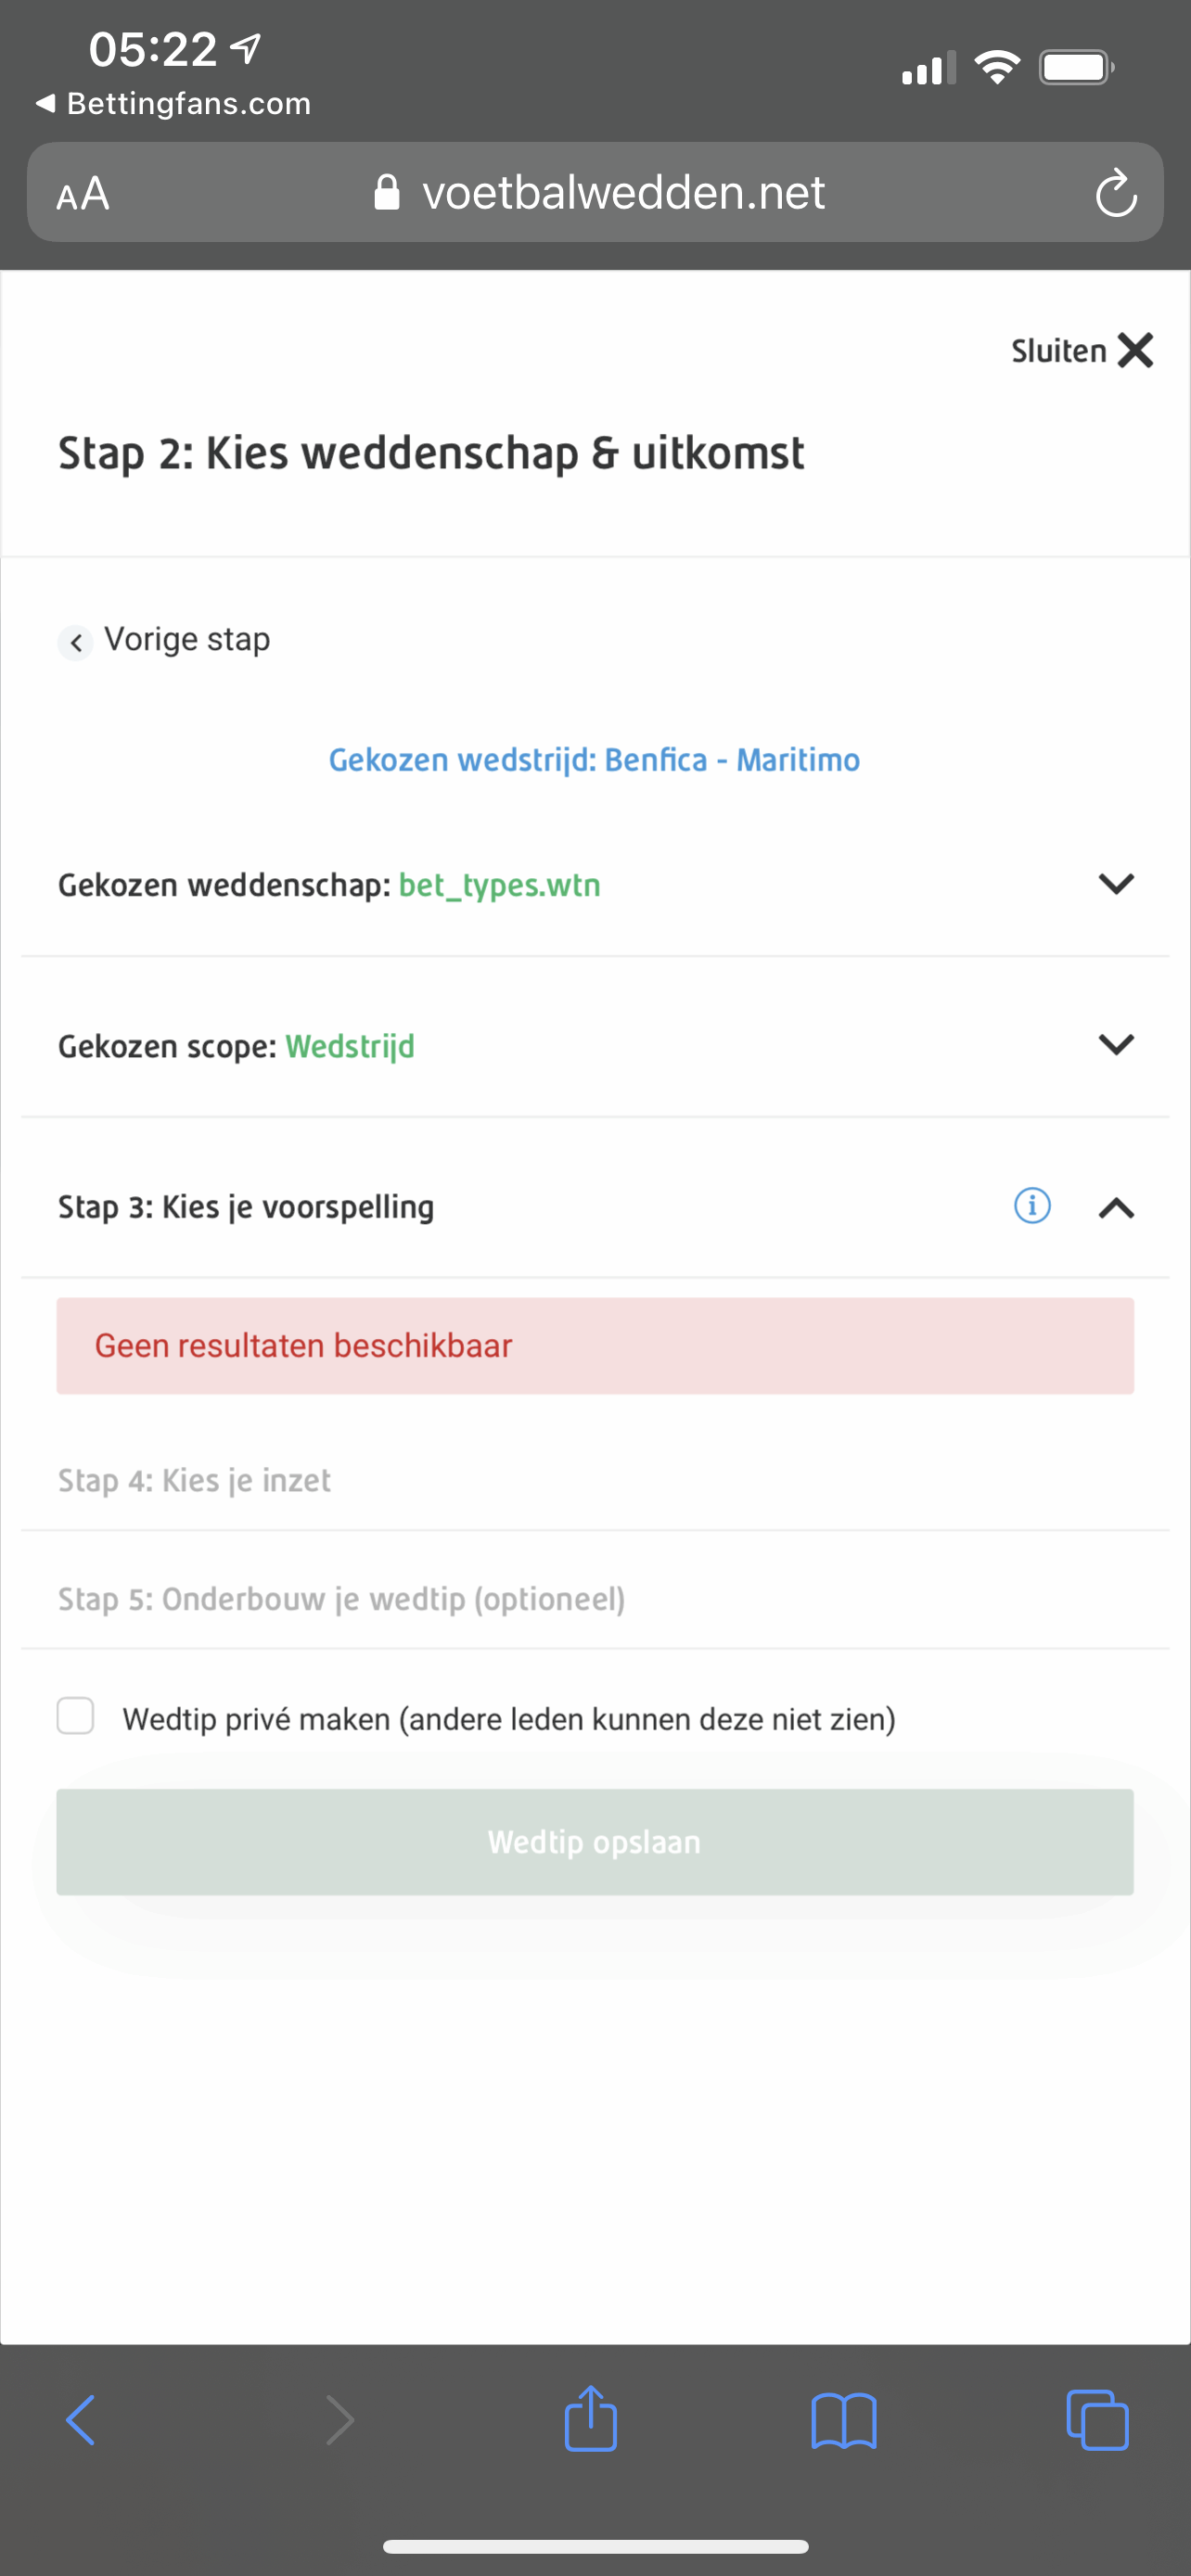The image size is (1191, 2576).
Task: Tap the voetbalwedden.net address field
Action: click(595, 192)
